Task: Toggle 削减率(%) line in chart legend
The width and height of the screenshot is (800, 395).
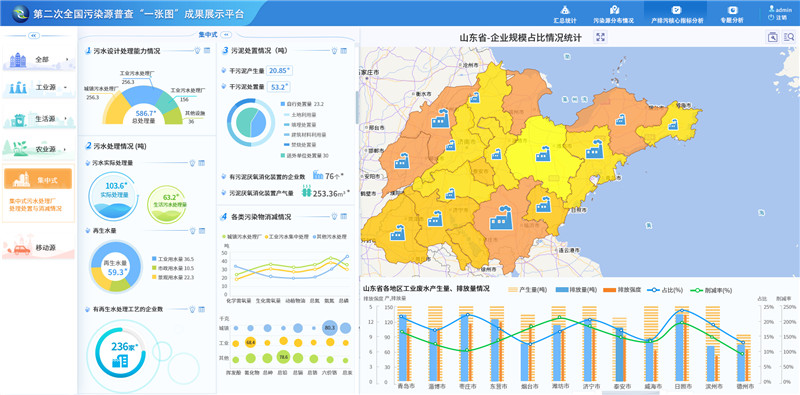Action: (711, 290)
